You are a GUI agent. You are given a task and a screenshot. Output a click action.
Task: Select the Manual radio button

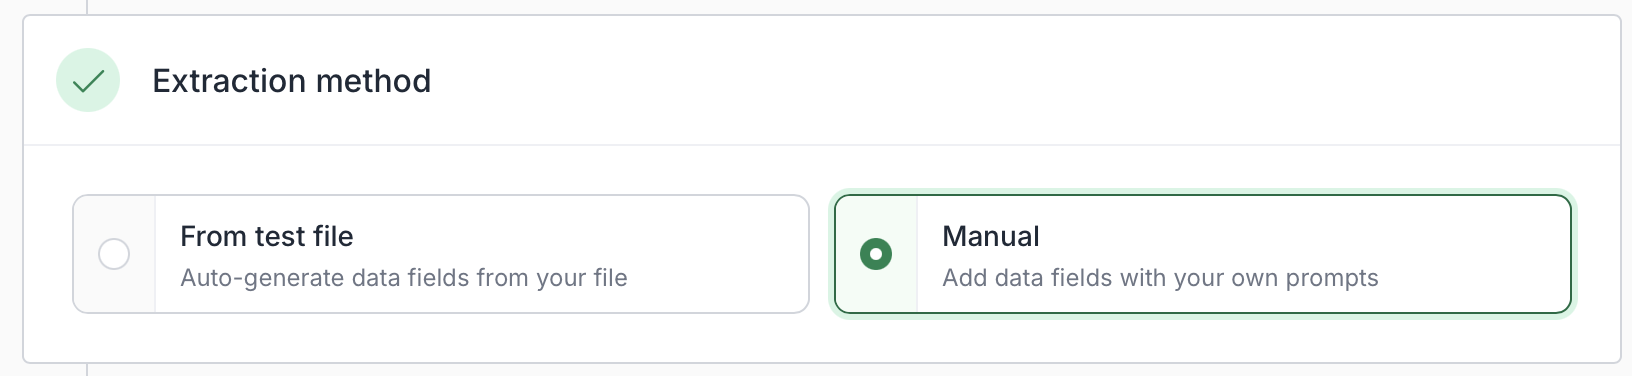tap(876, 254)
